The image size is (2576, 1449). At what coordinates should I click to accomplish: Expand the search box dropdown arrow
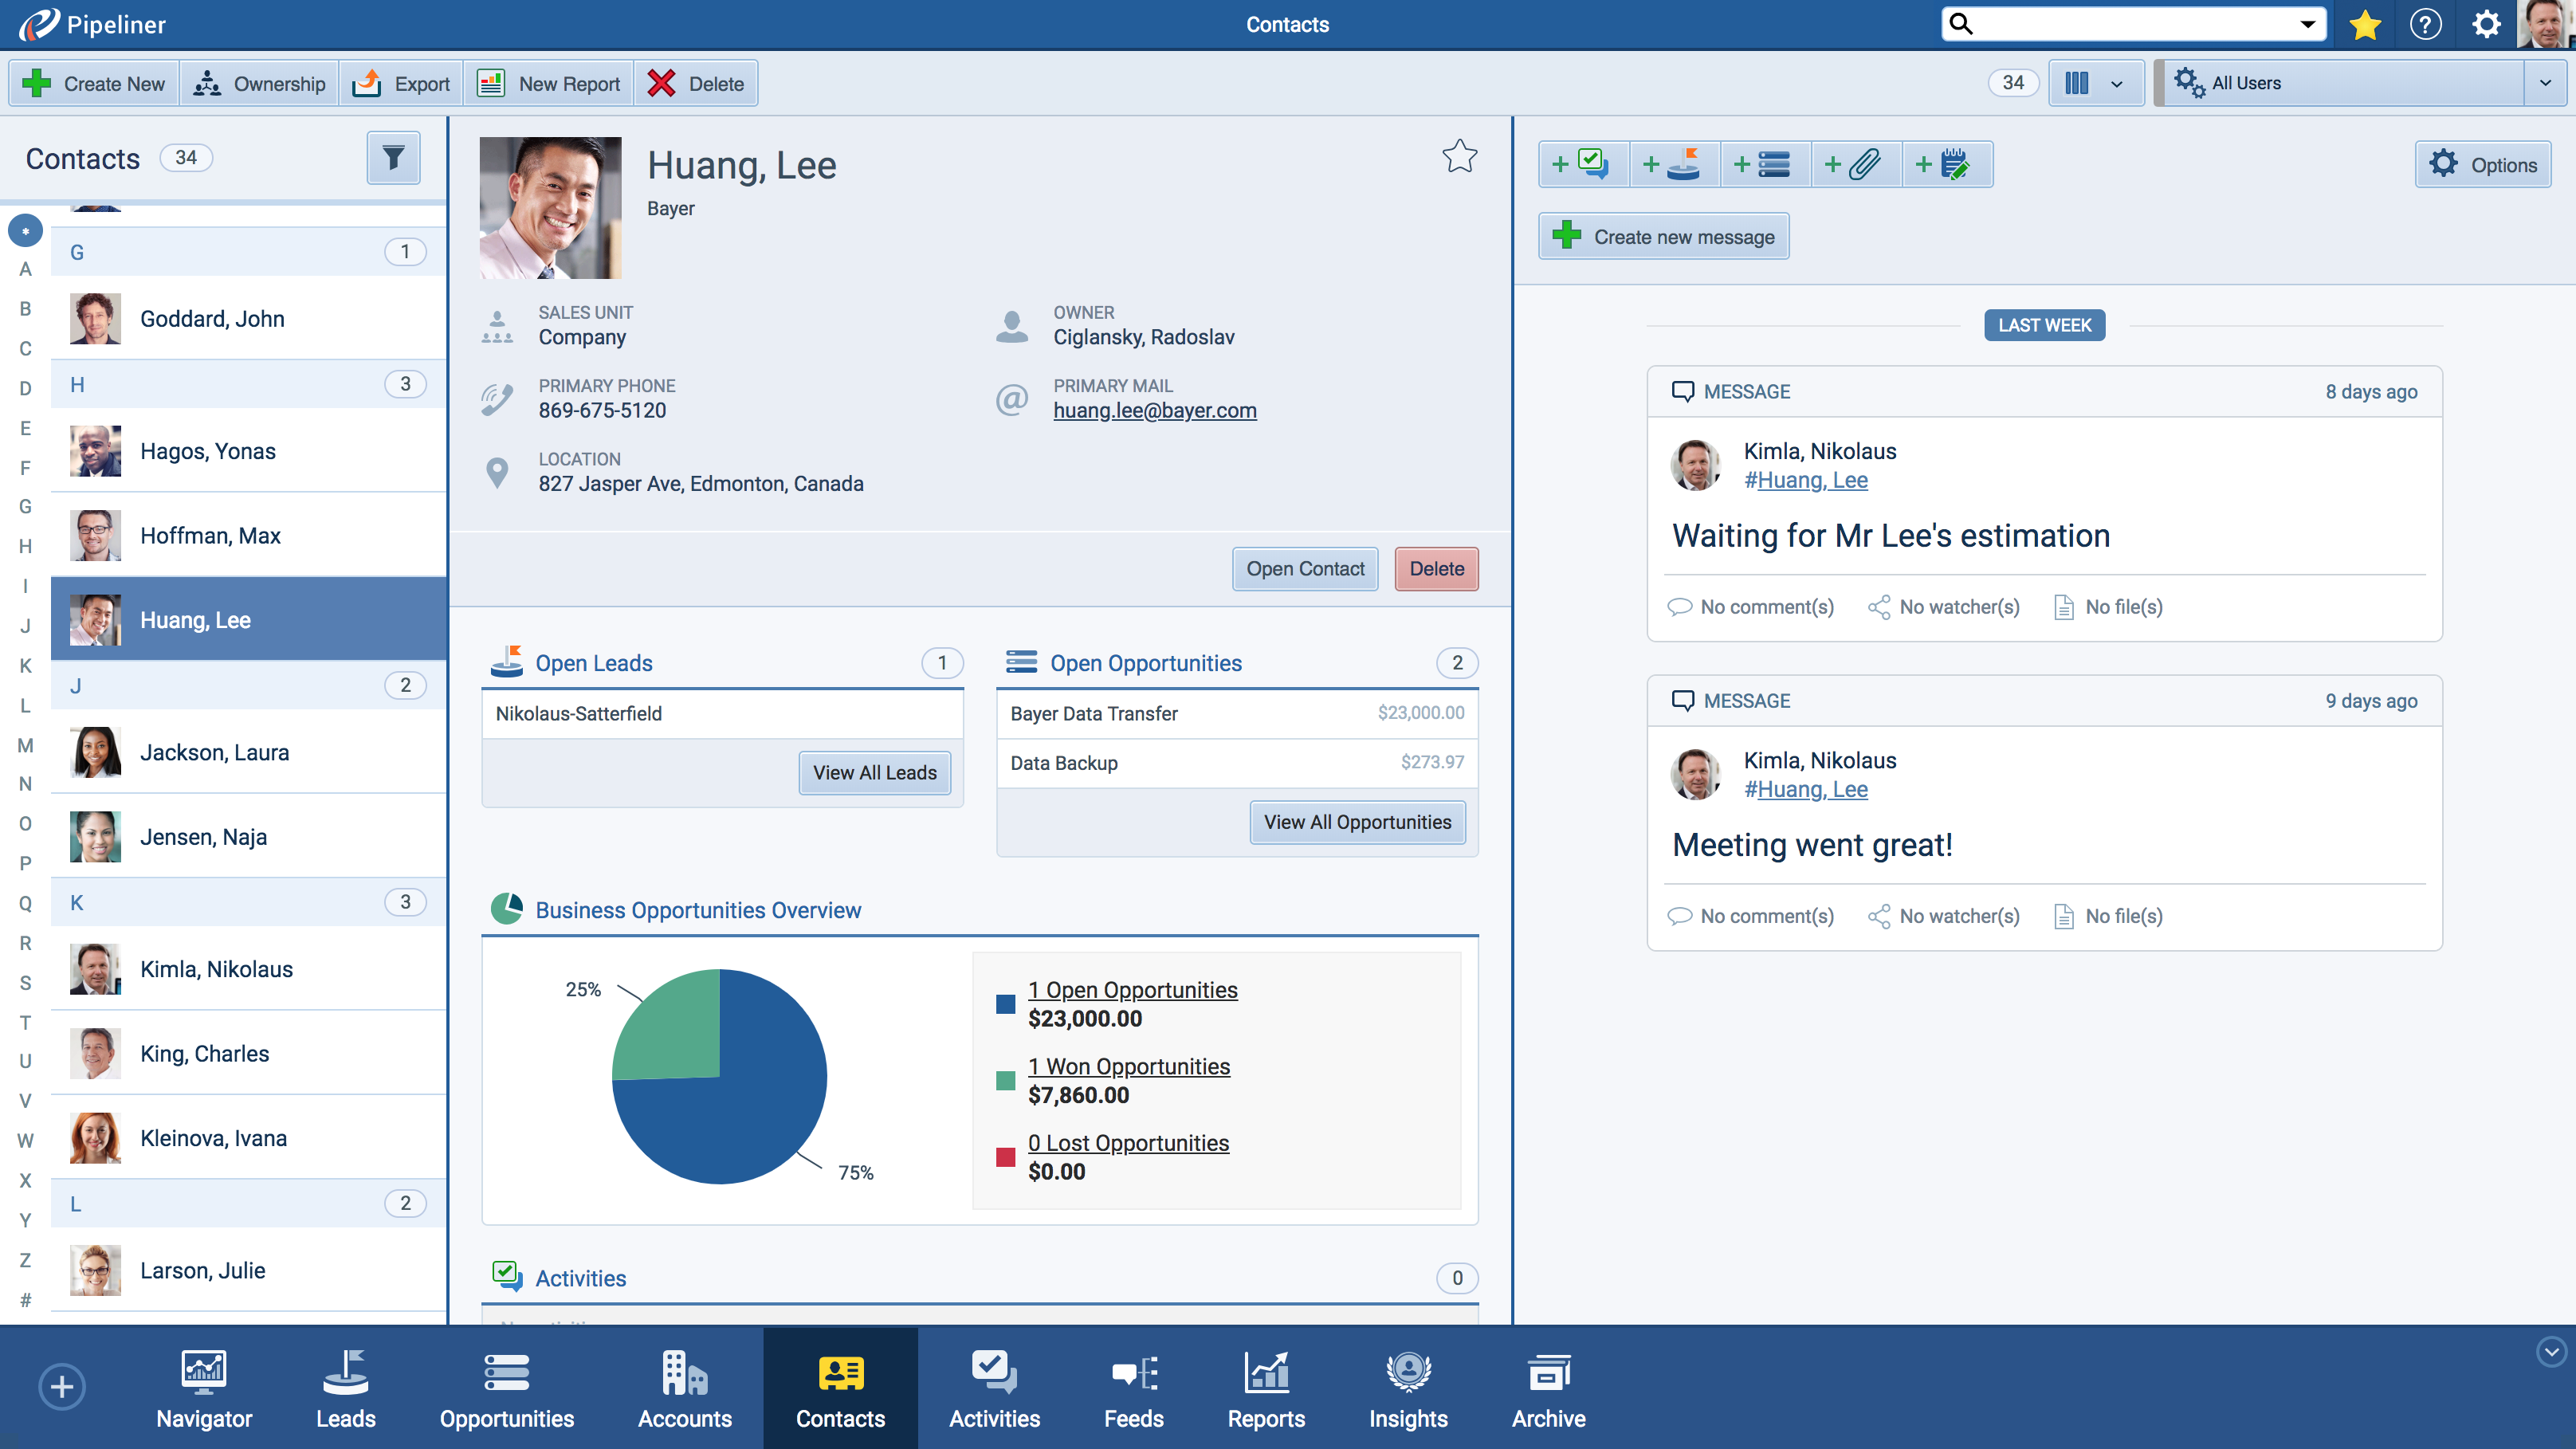click(2308, 24)
